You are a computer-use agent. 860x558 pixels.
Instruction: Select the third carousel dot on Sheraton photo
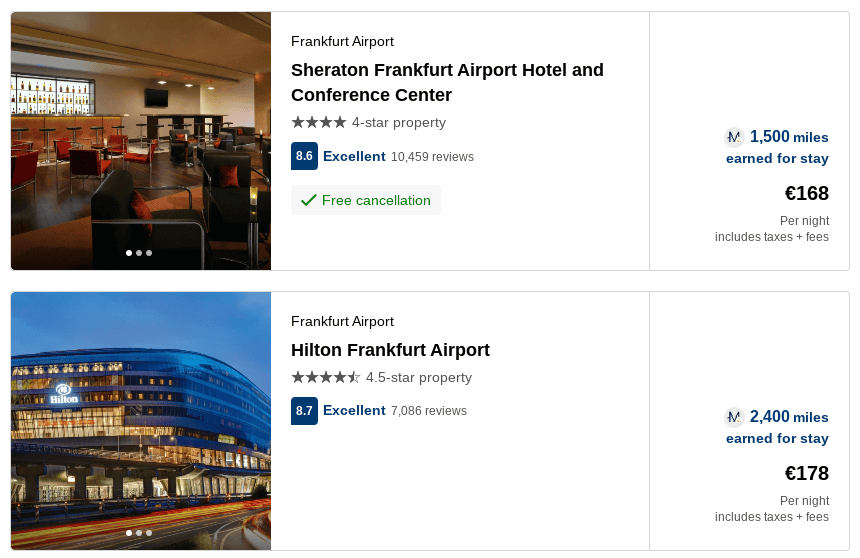(149, 253)
